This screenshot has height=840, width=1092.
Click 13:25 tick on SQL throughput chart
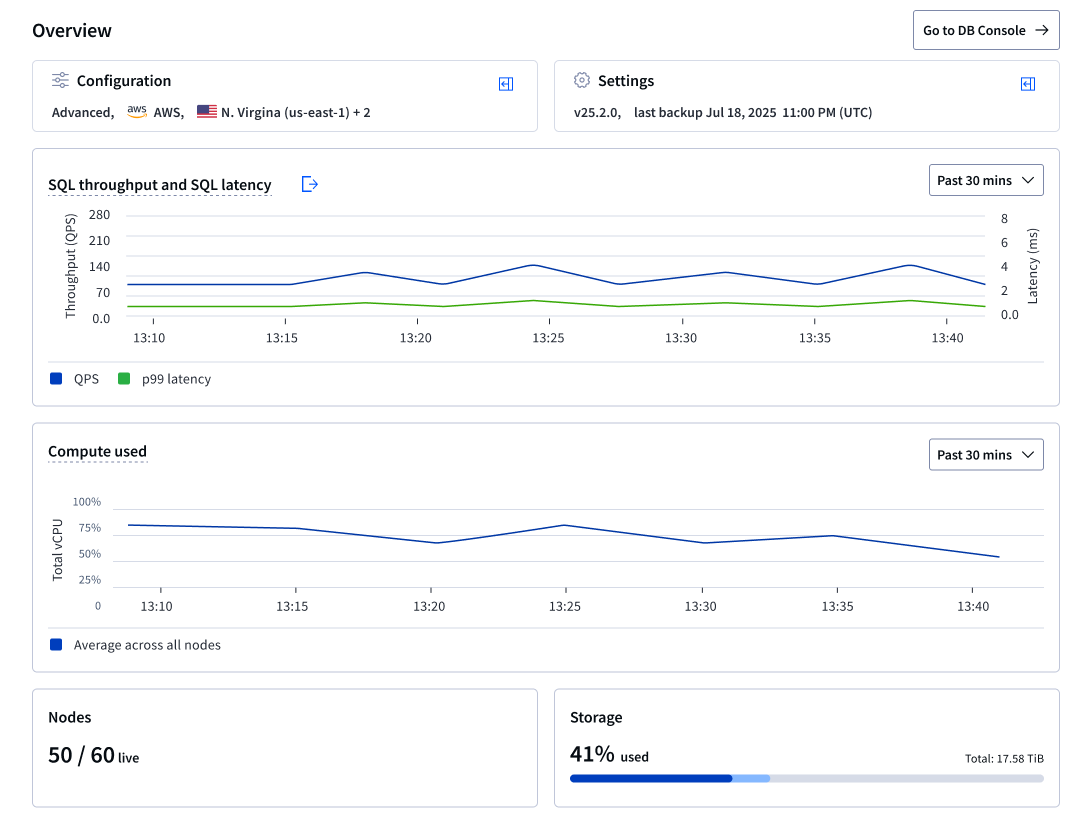[548, 338]
